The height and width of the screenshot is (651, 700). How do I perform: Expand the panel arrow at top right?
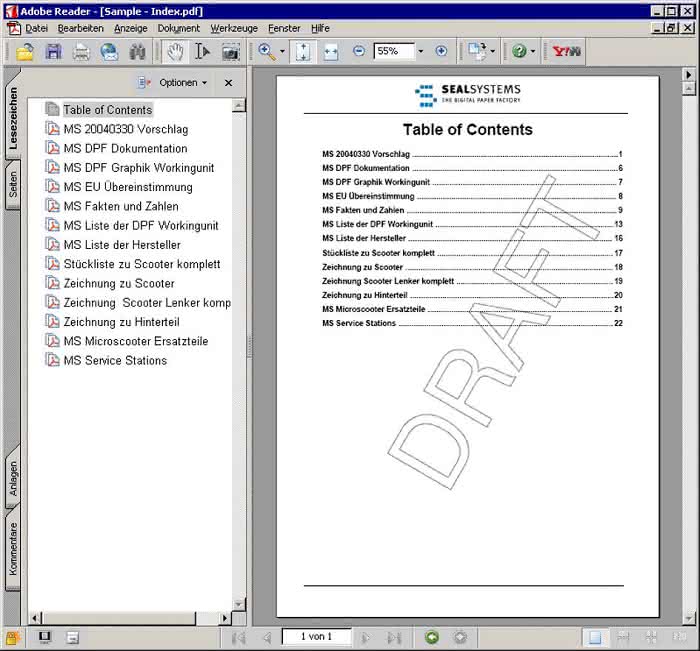(x=689, y=75)
